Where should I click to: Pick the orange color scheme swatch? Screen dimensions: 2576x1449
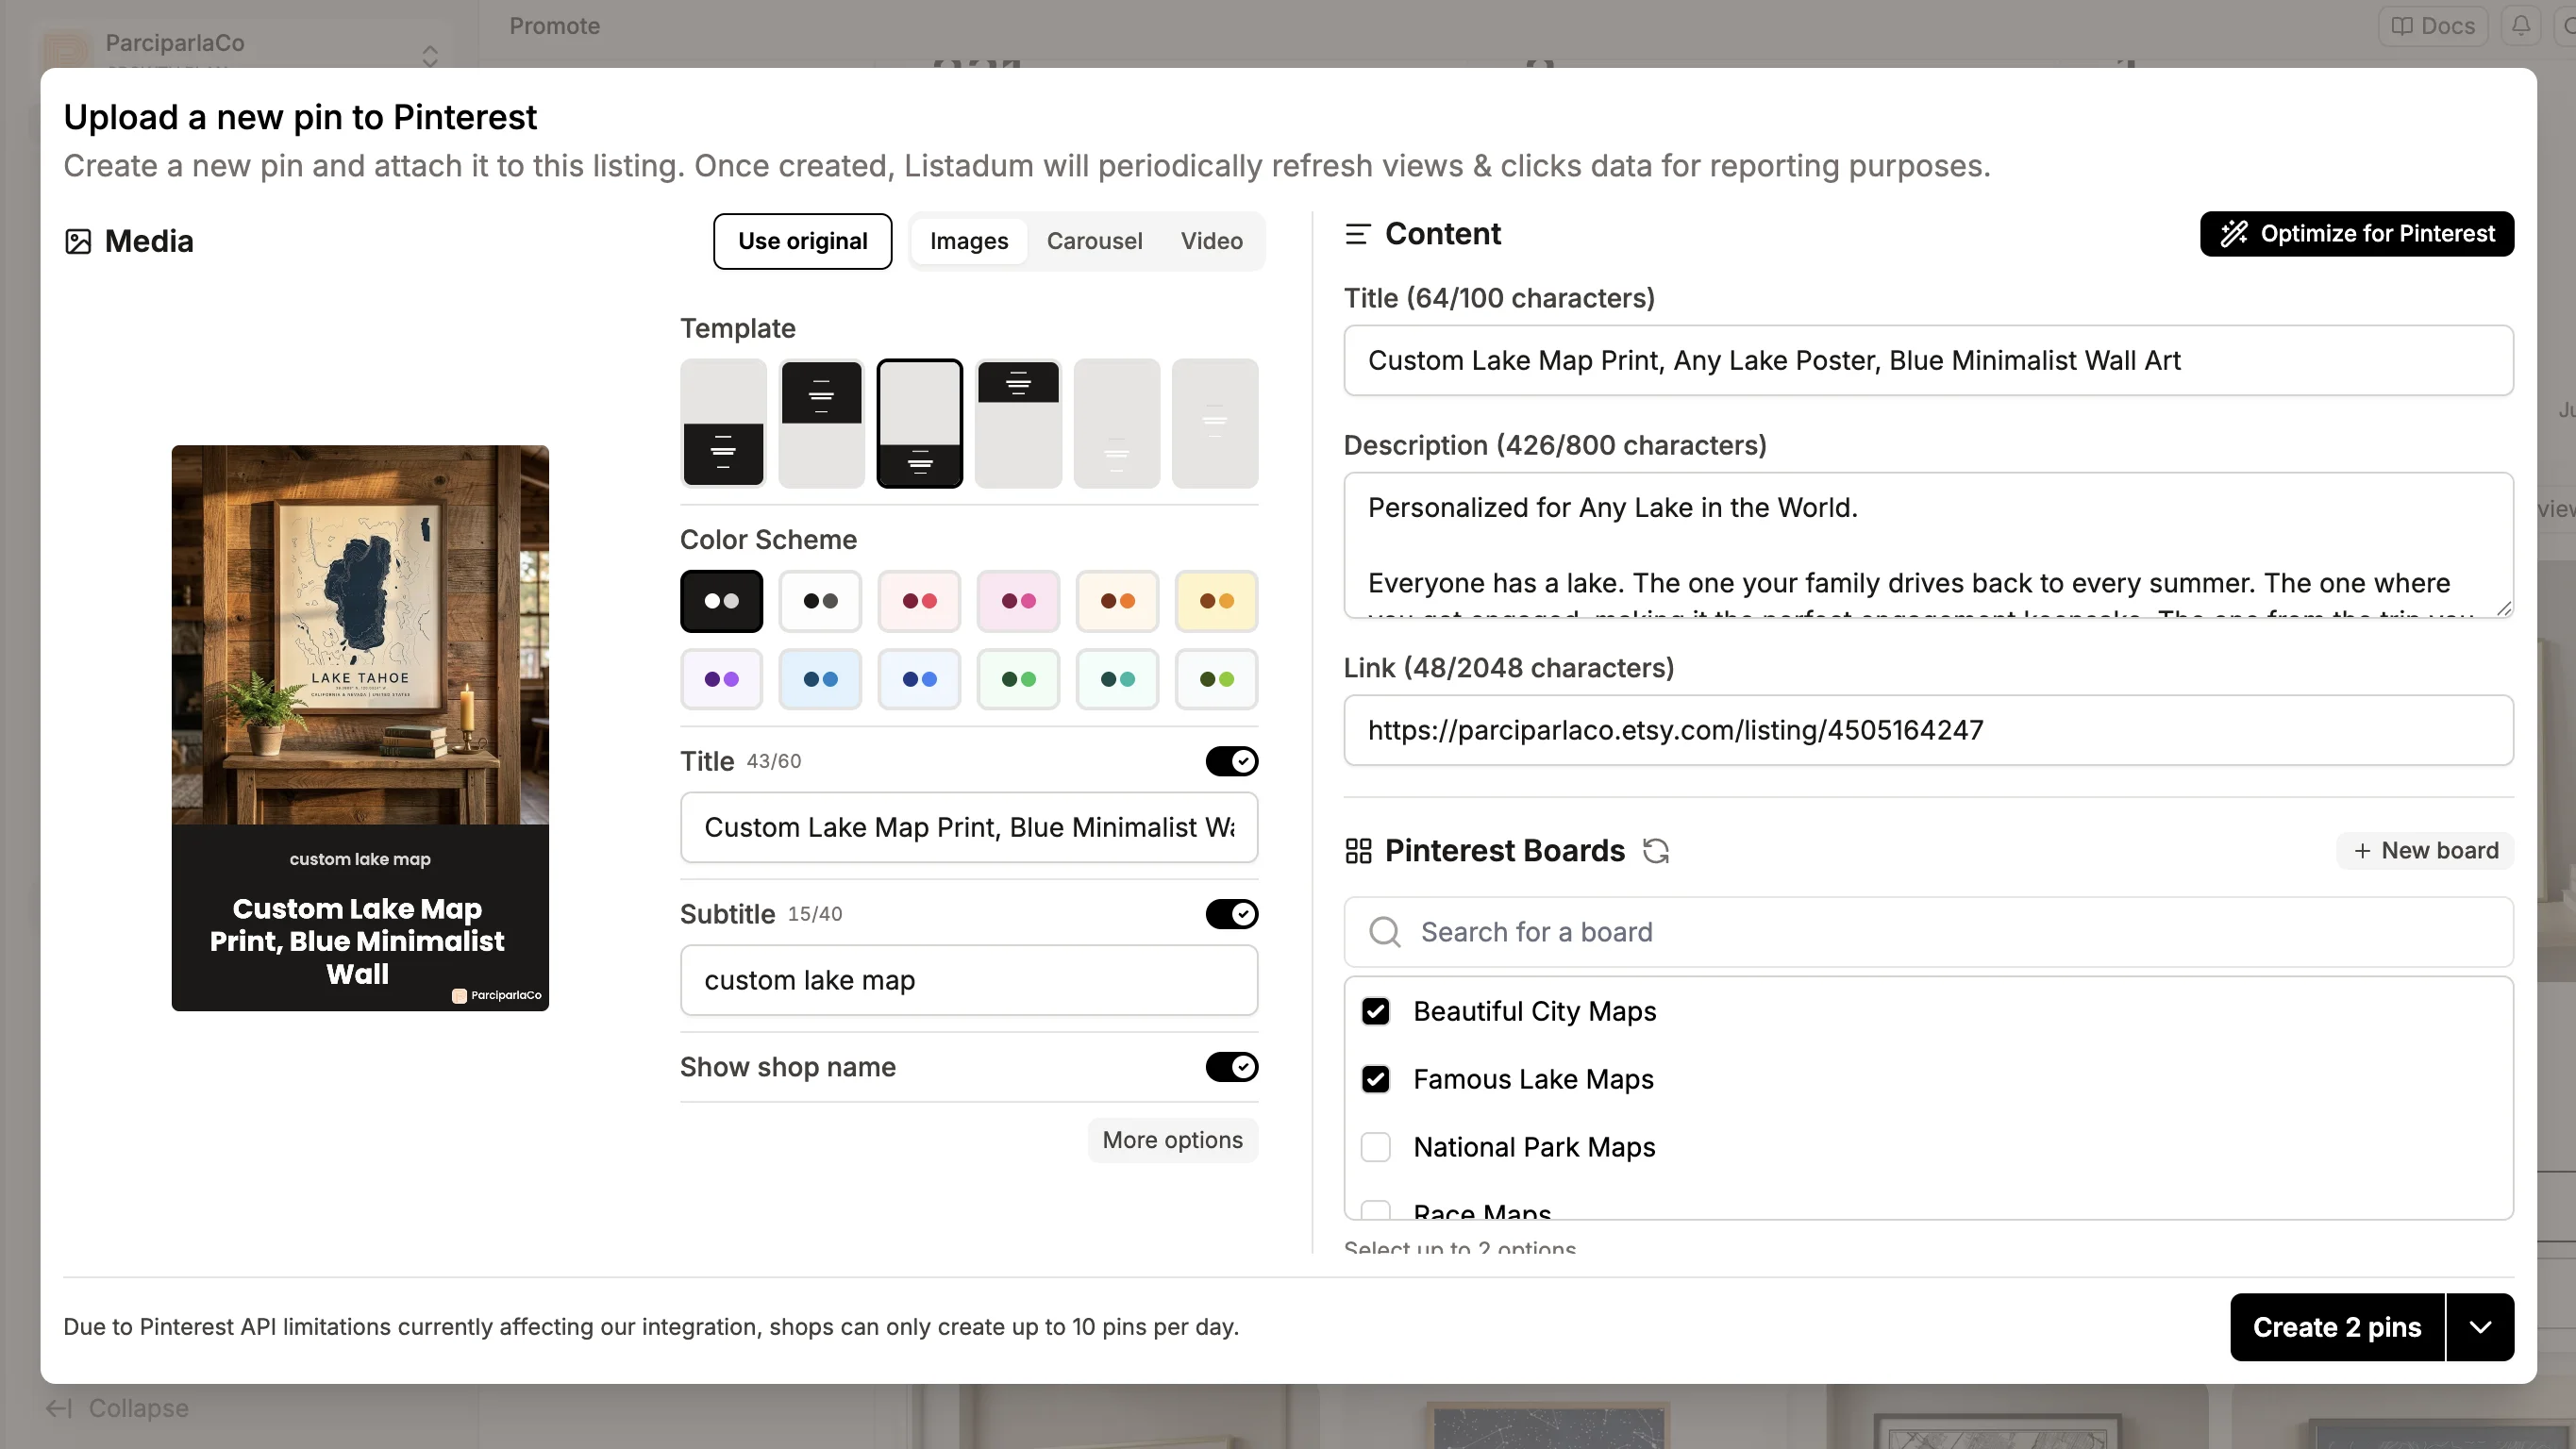coord(1117,601)
